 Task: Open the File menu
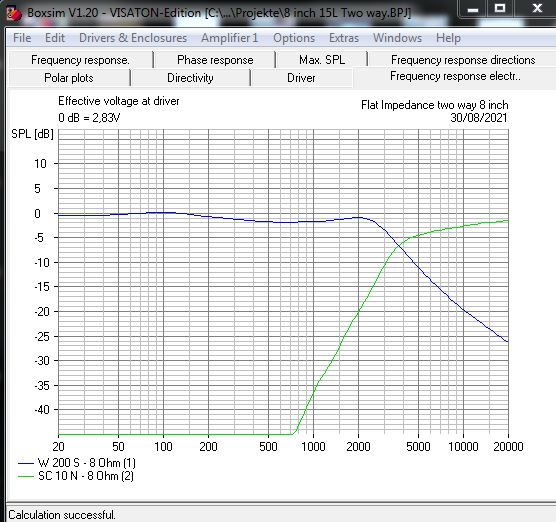pyautogui.click(x=22, y=38)
